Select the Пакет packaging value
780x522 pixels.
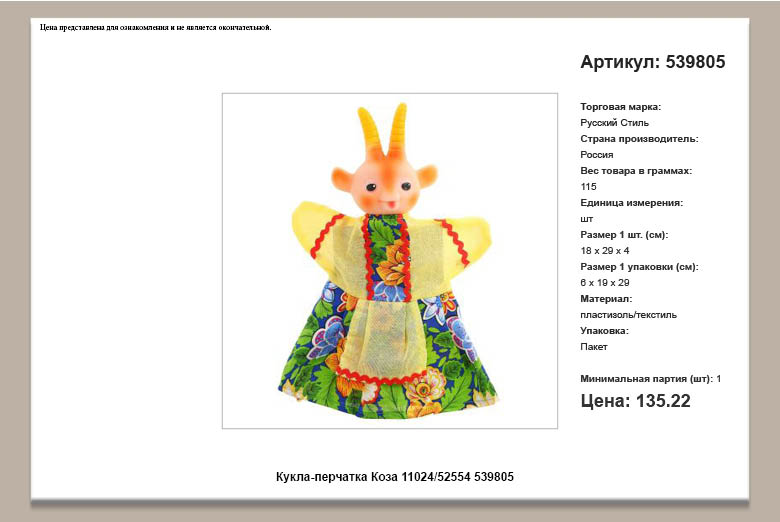(594, 347)
